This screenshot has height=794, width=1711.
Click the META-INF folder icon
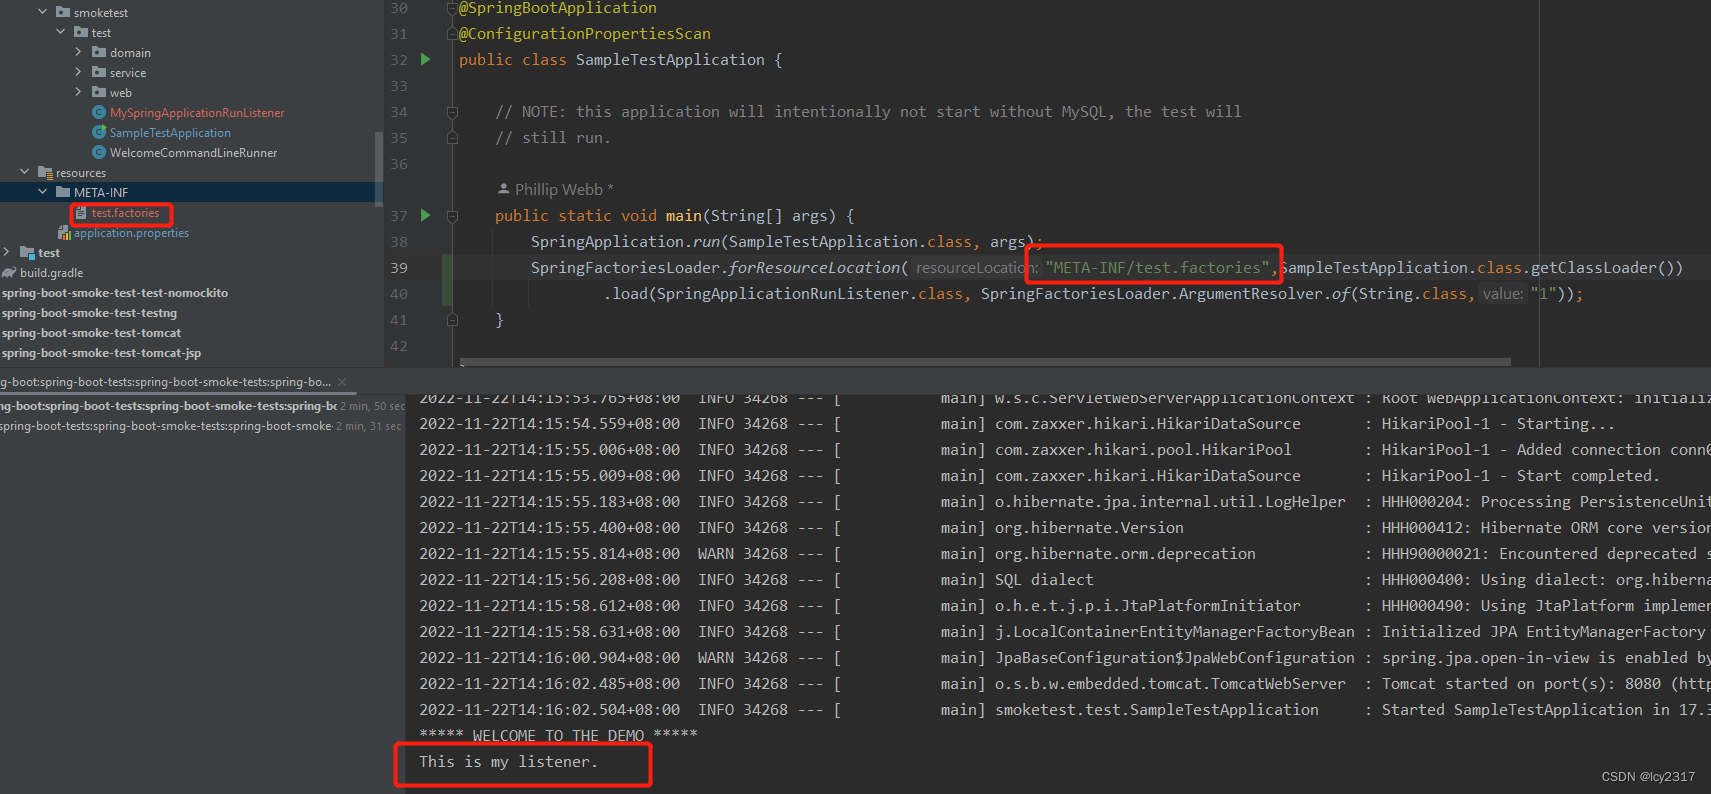pyautogui.click(x=63, y=192)
